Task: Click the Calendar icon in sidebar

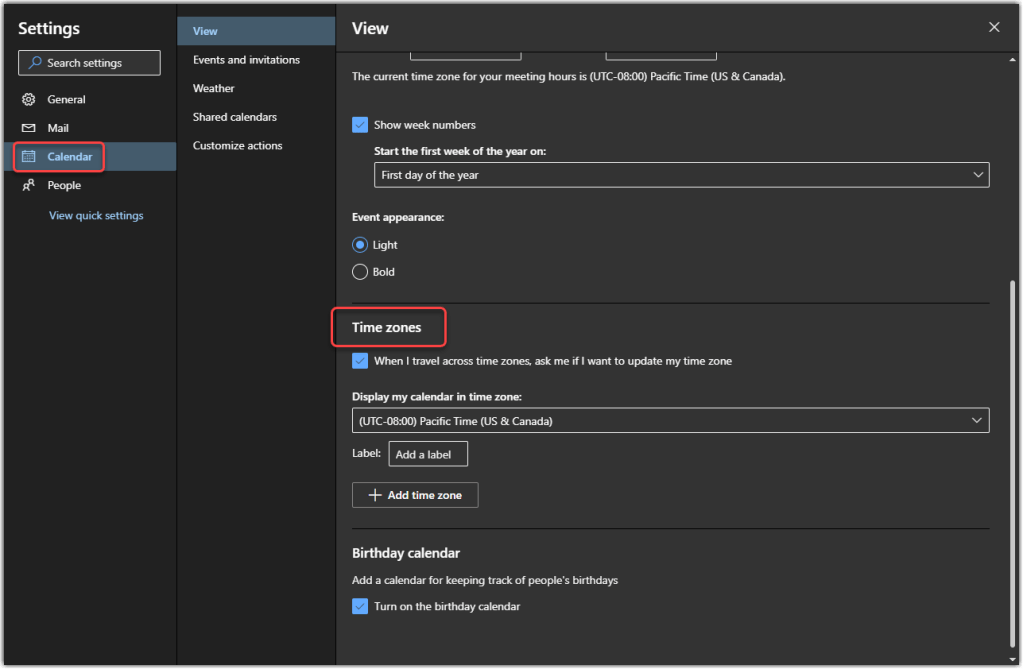Action: pos(29,157)
